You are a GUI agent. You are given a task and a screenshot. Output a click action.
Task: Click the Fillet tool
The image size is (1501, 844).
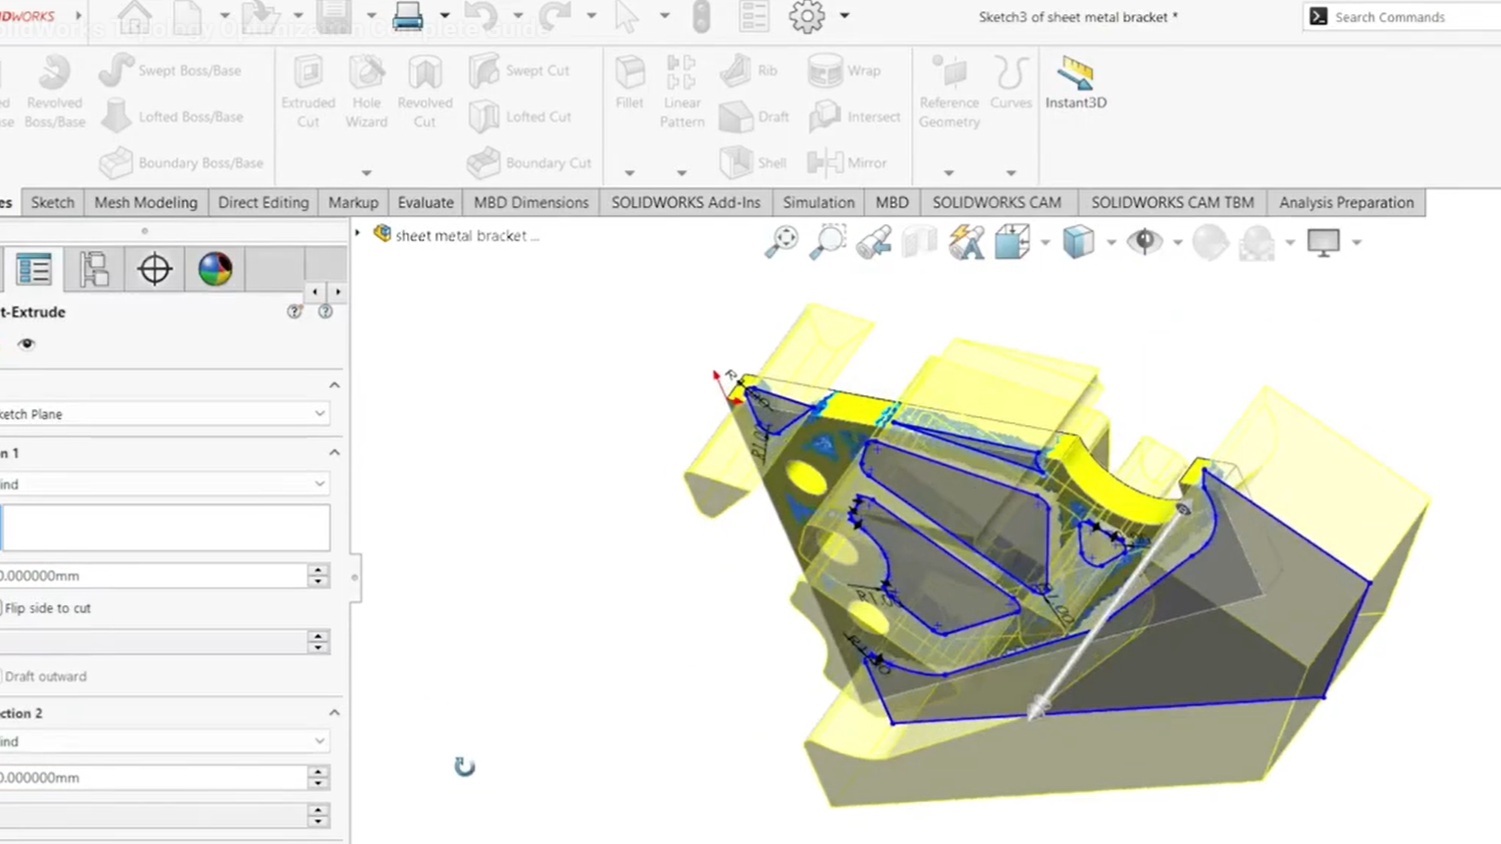[630, 82]
